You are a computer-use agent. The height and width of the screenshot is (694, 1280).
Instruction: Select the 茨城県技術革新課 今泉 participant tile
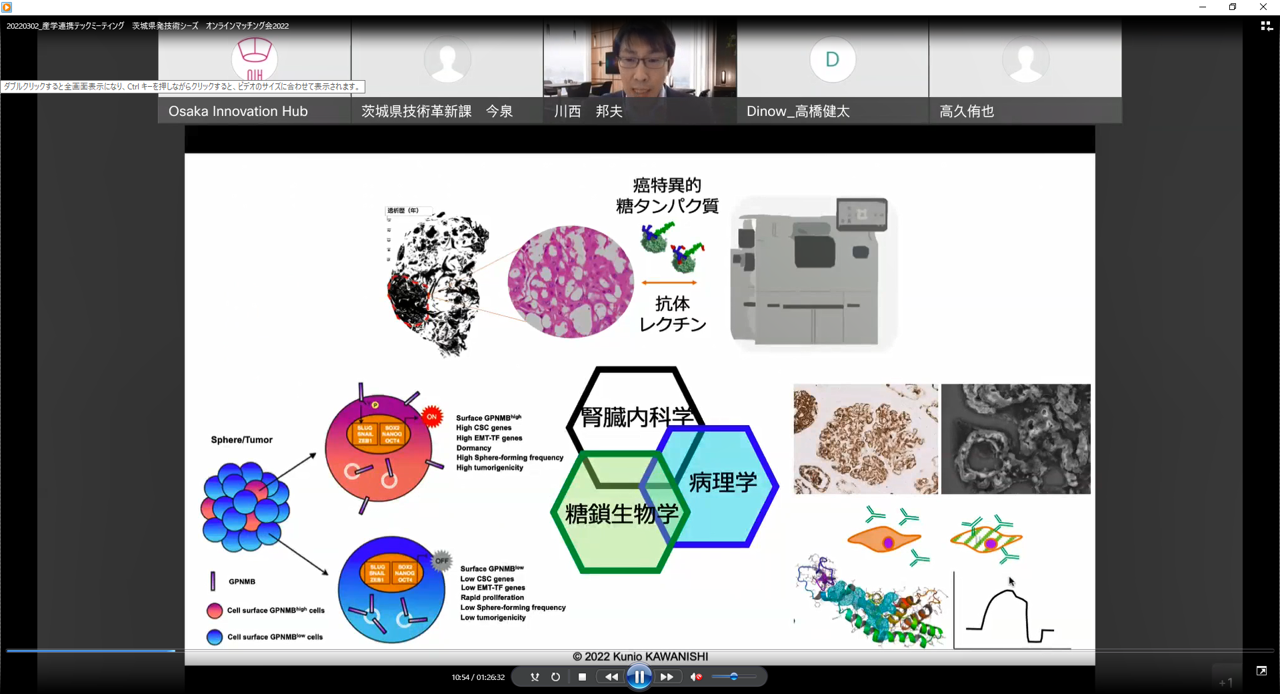point(447,70)
